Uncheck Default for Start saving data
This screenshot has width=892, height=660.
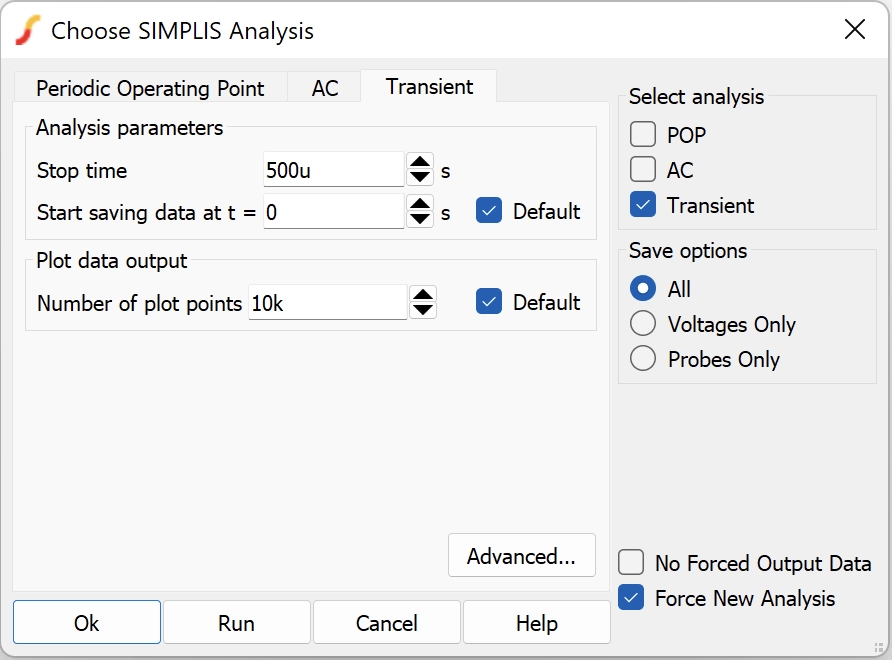(489, 211)
